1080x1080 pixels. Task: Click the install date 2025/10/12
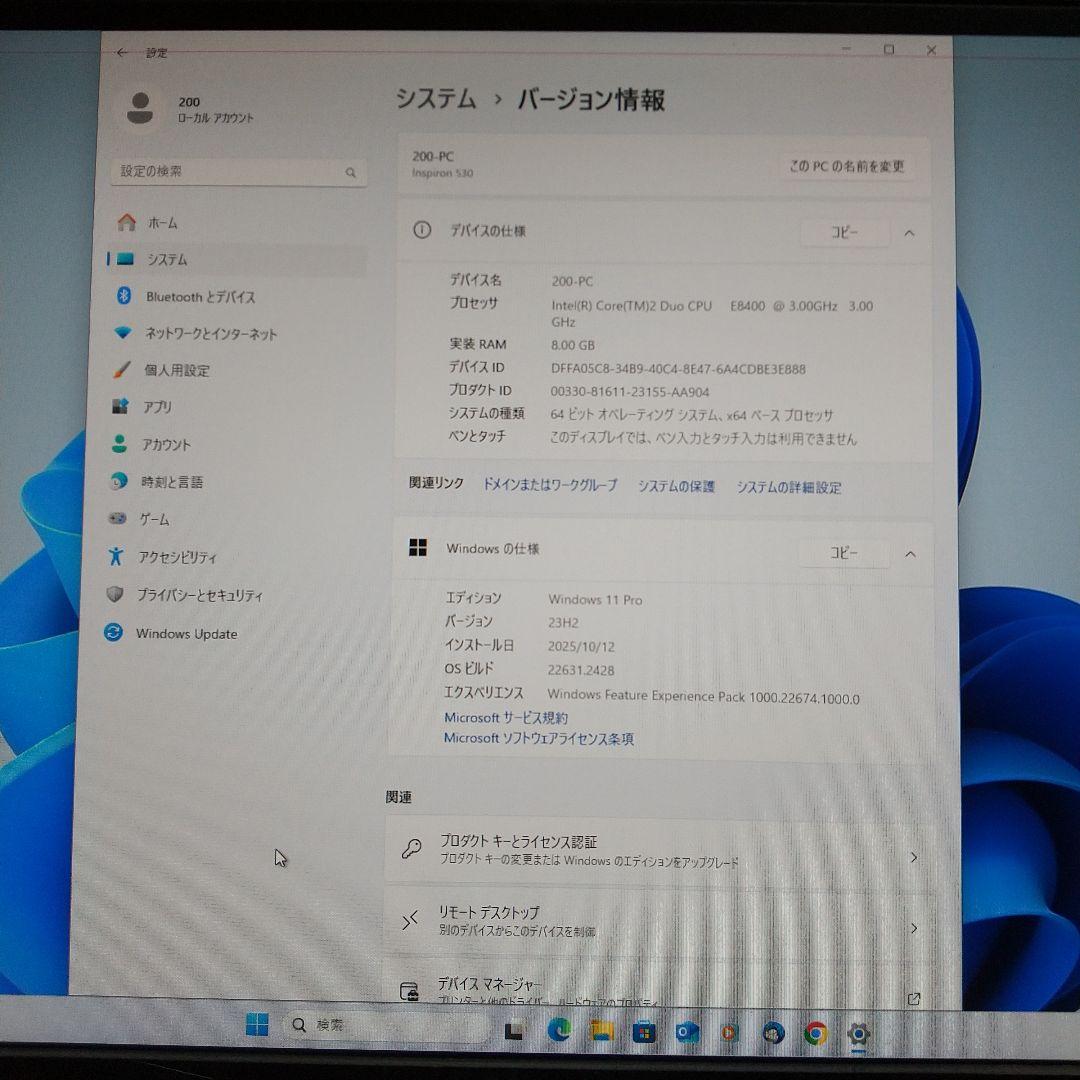click(x=581, y=646)
